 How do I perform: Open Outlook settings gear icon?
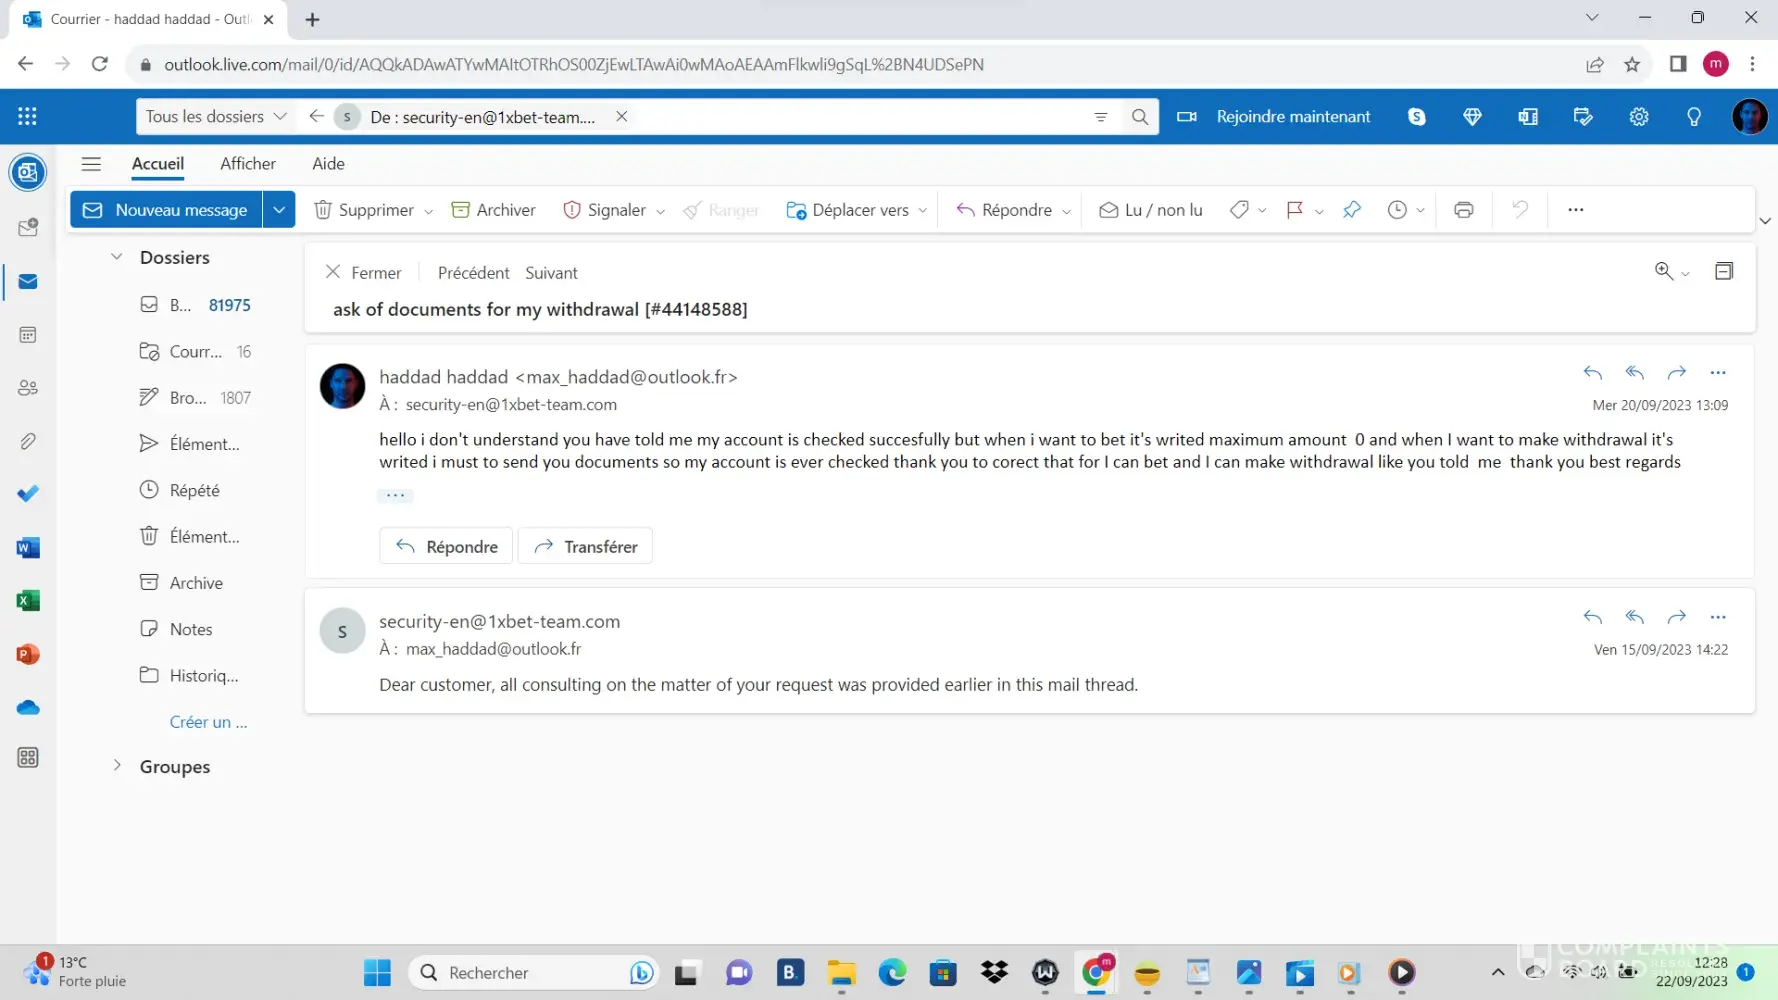pyautogui.click(x=1638, y=117)
